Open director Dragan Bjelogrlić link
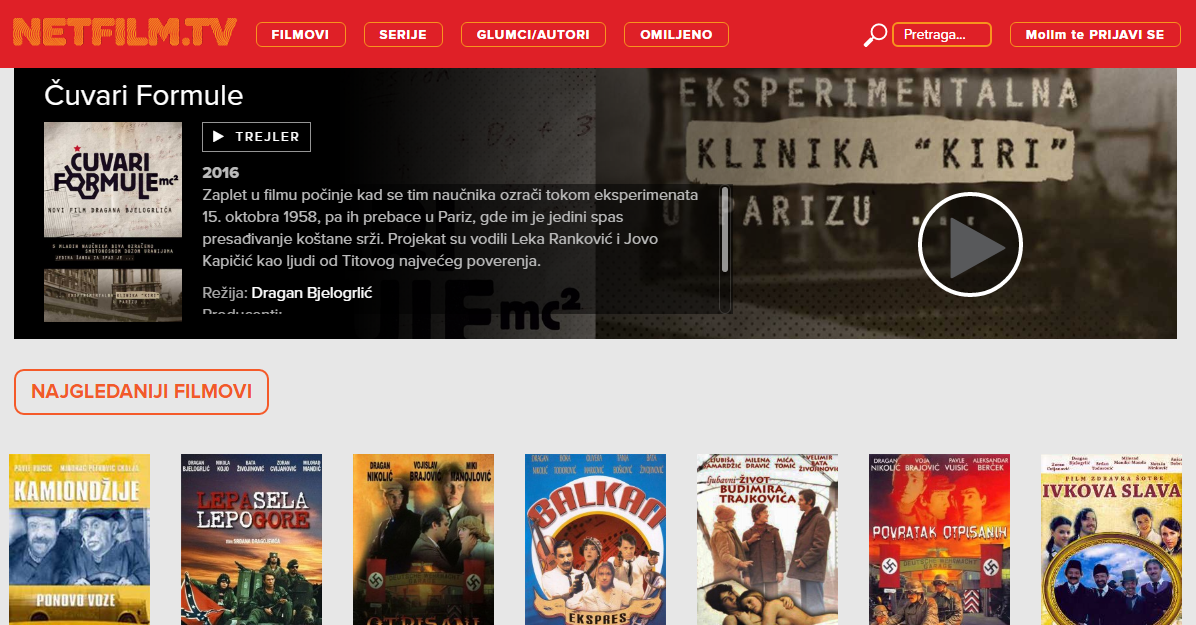 312,292
